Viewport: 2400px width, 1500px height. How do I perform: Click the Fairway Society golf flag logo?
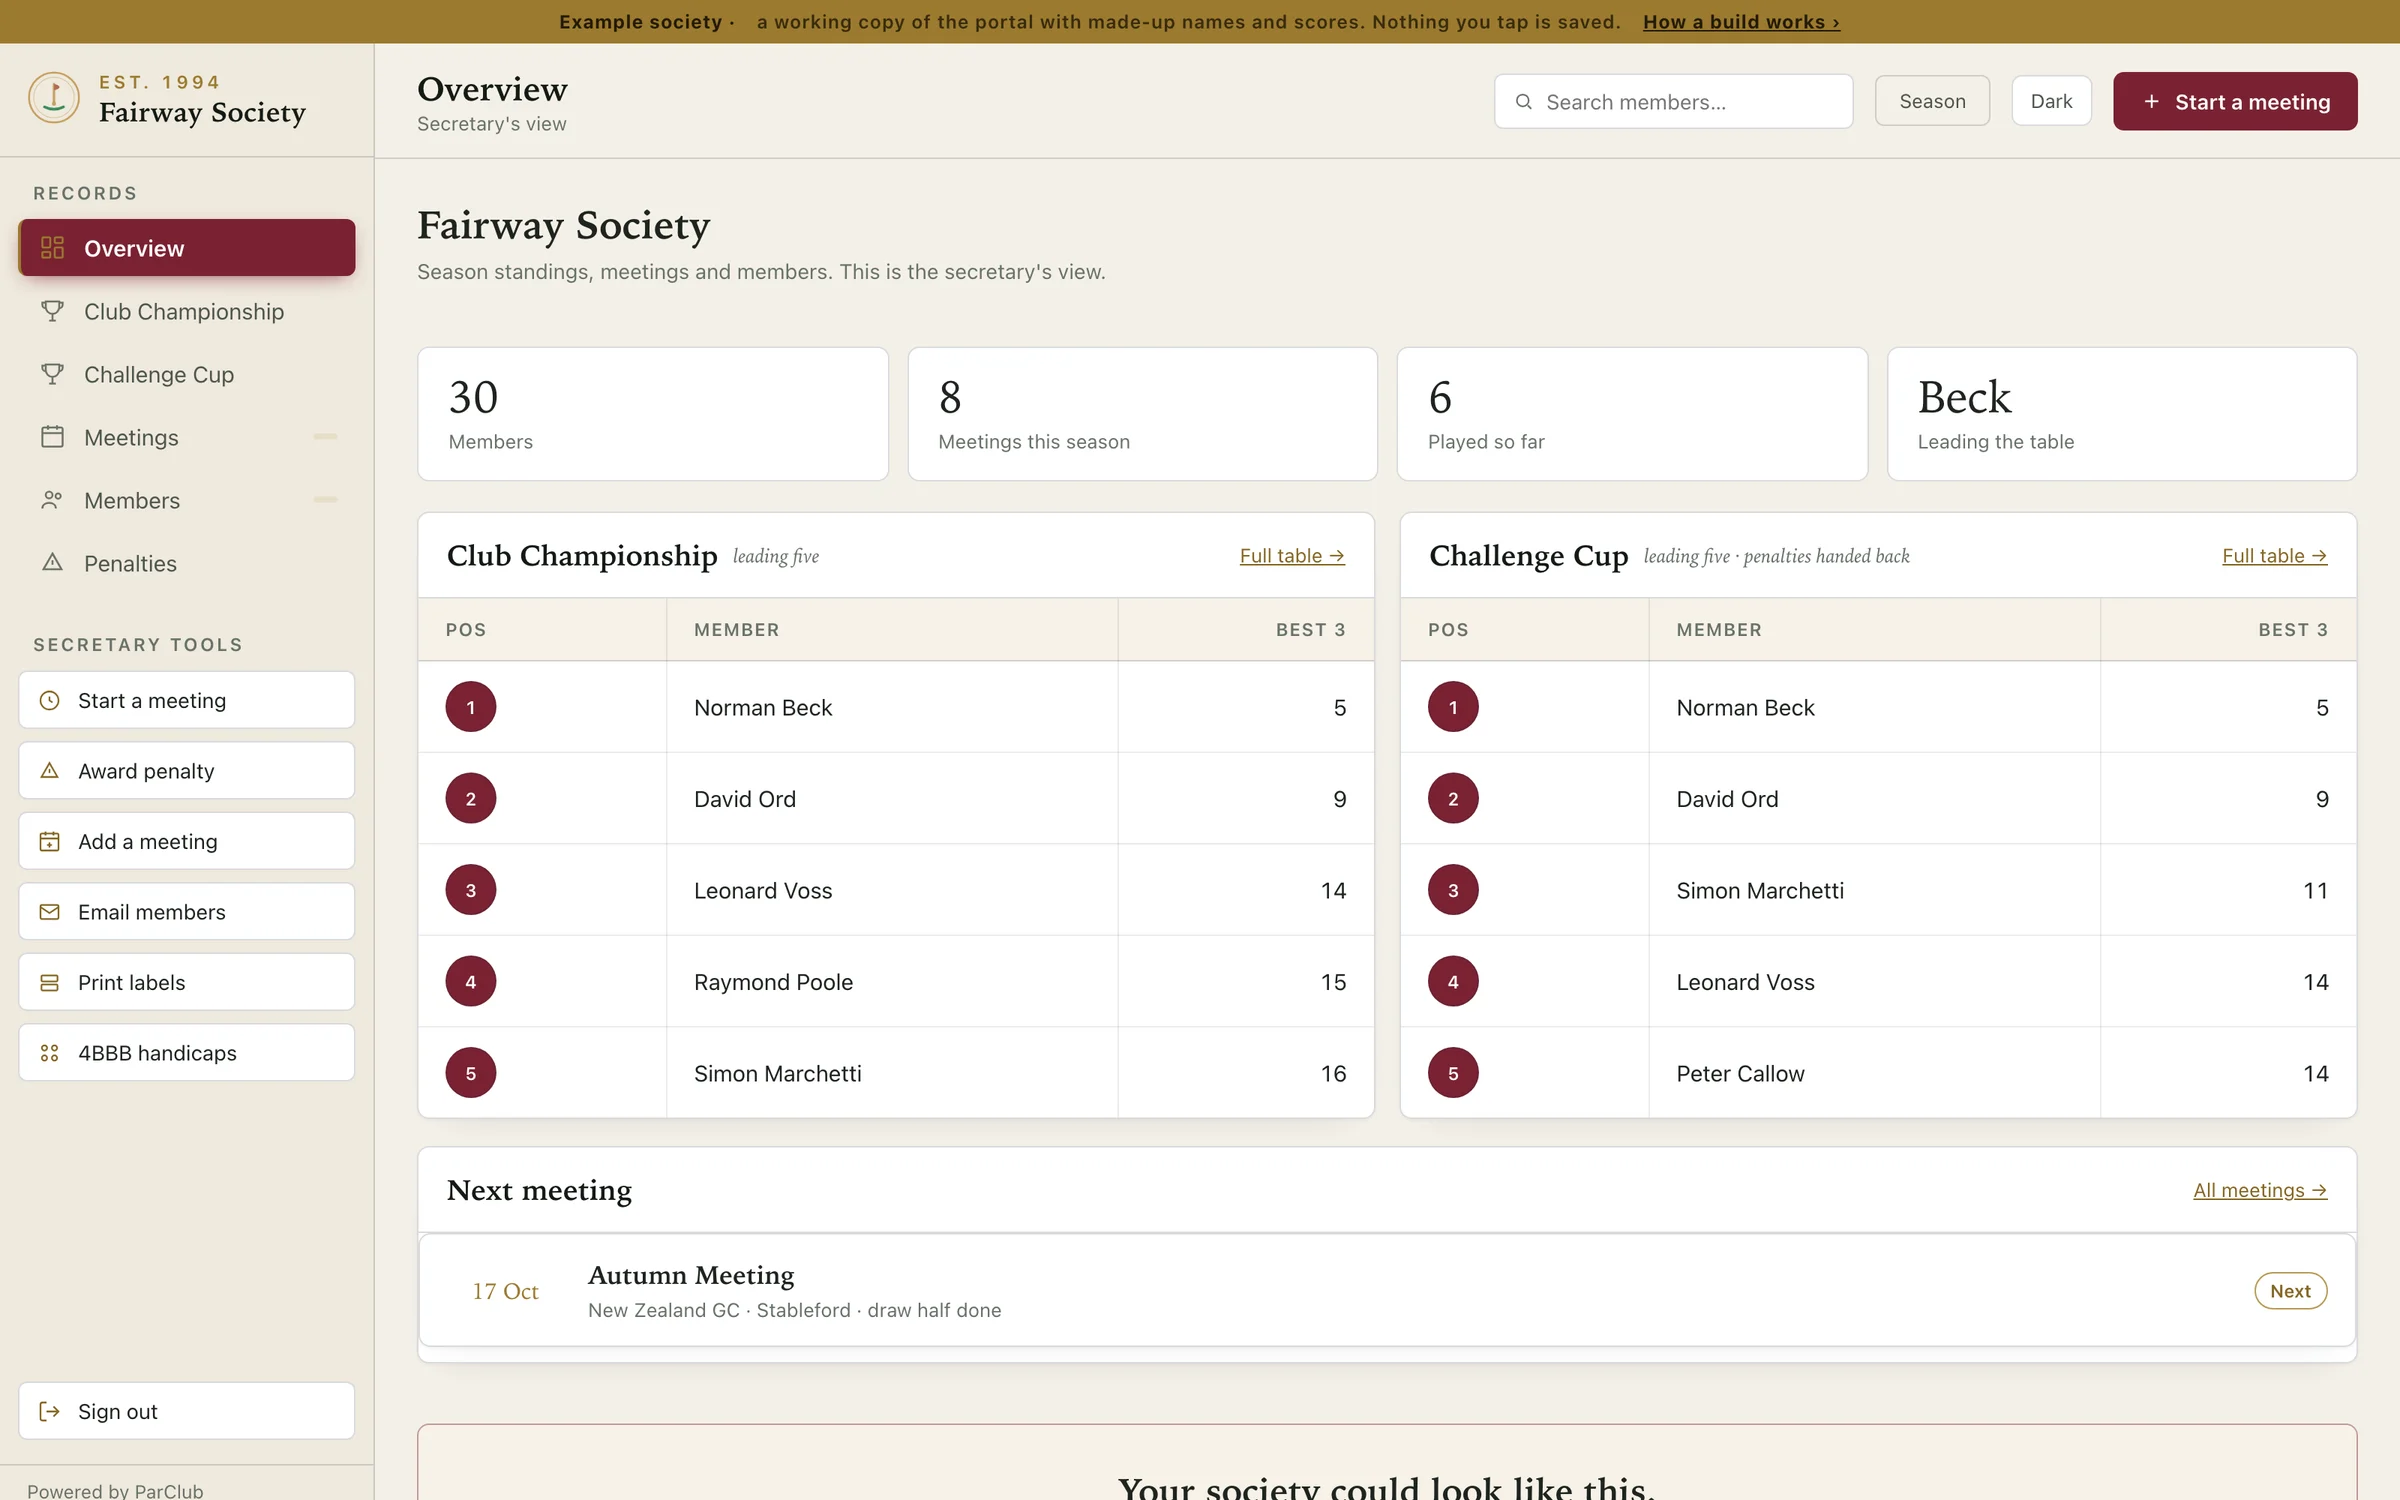tap(54, 97)
